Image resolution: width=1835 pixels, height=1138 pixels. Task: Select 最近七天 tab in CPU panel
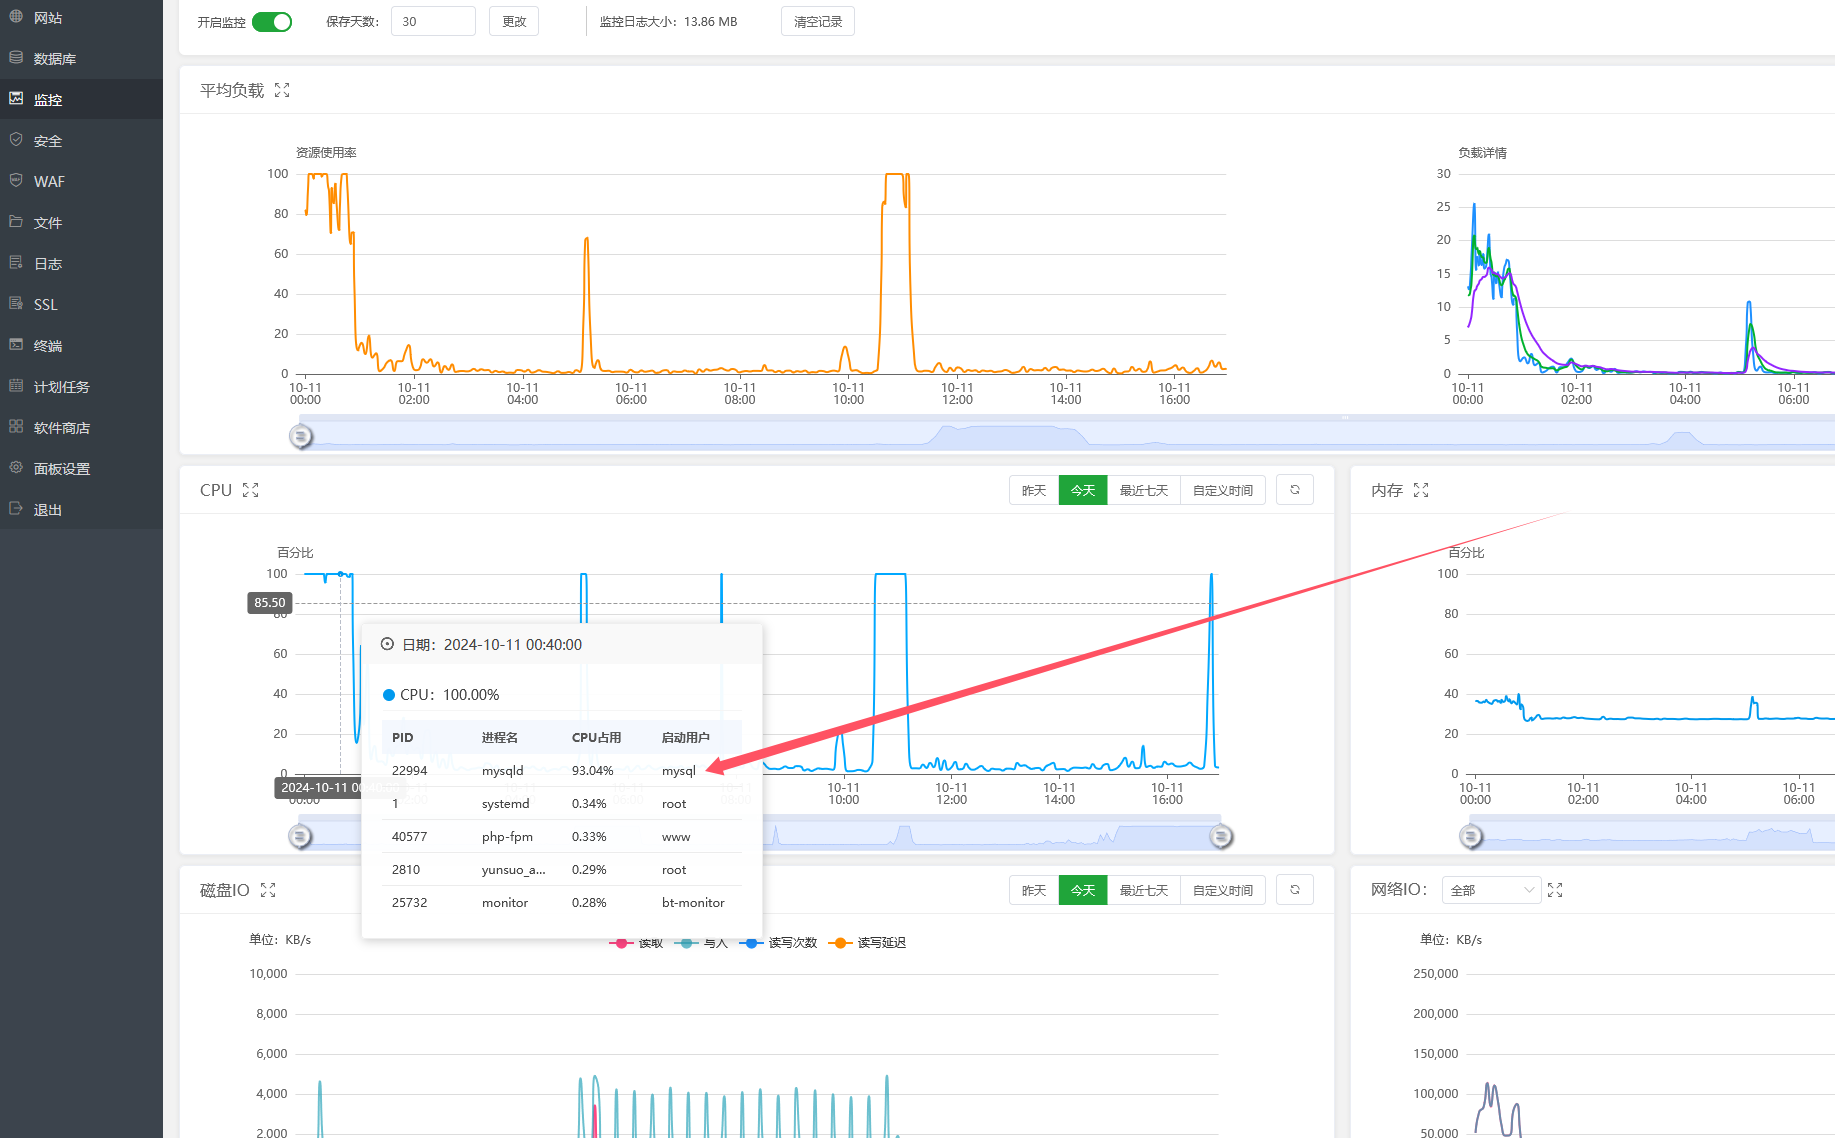(1144, 490)
